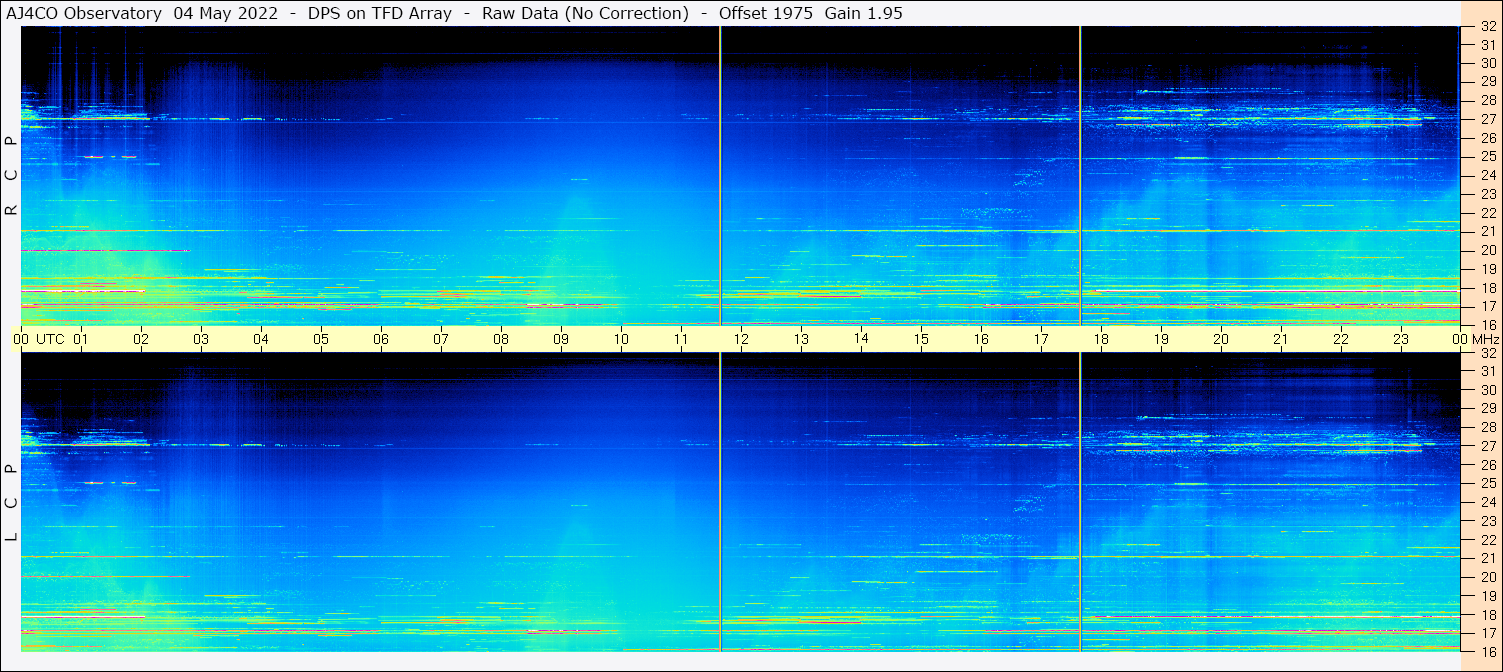1503x672 pixels.
Task: Click 29 MHz on the LCP frequency scale
Action: tap(1487, 409)
